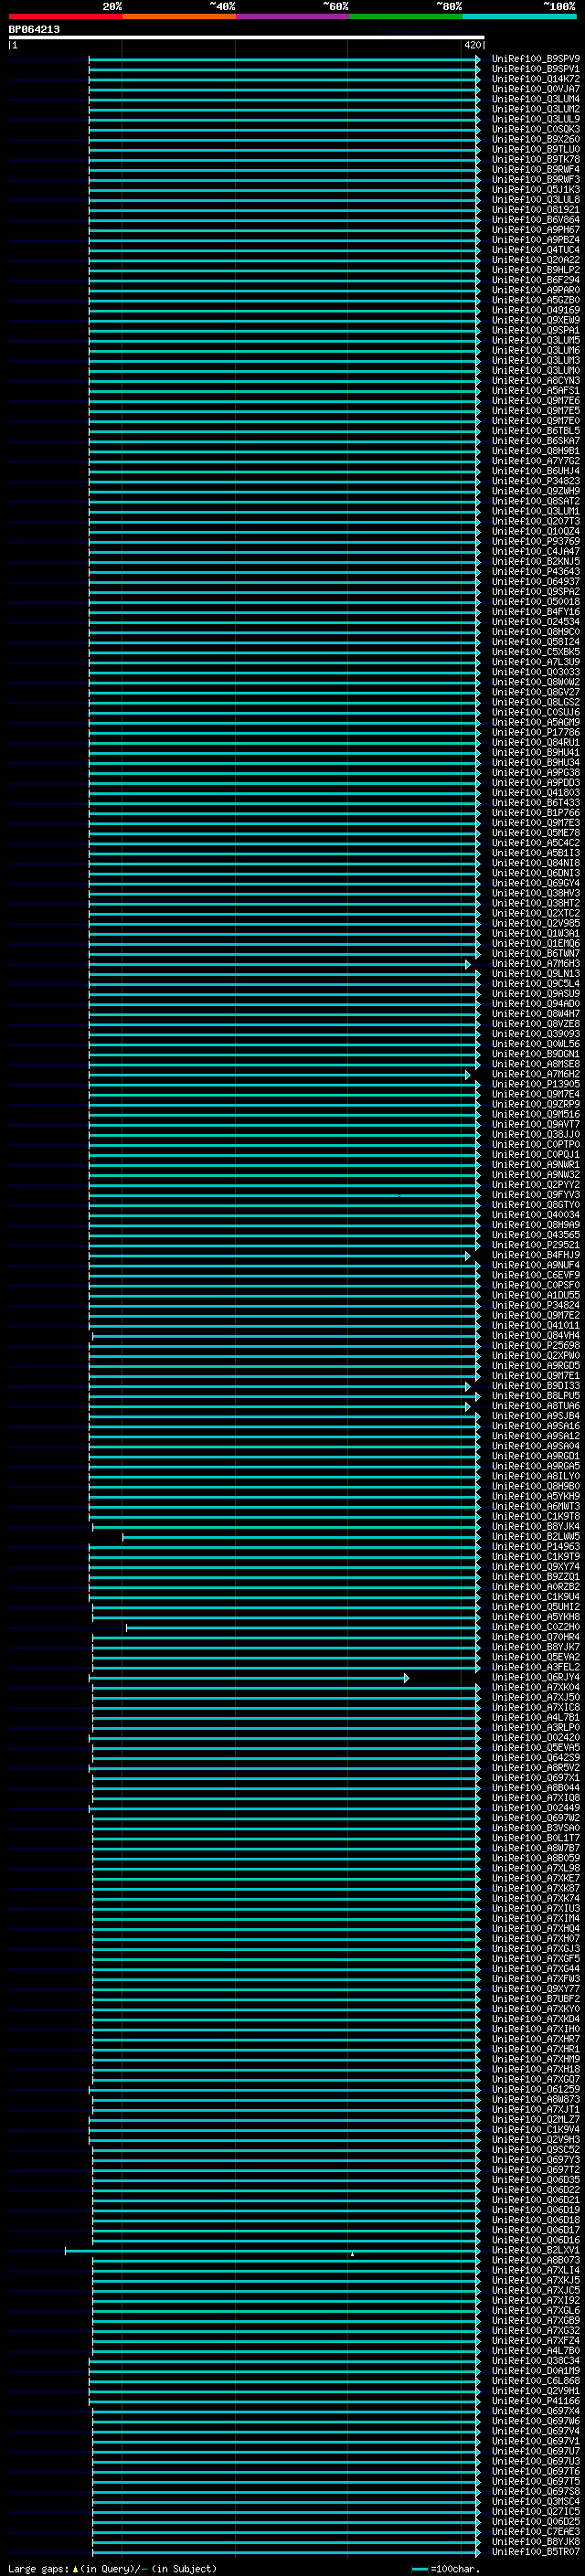Click label UniRef100_B6TWN7
This screenshot has height=2576, width=585.
pos(535,954)
